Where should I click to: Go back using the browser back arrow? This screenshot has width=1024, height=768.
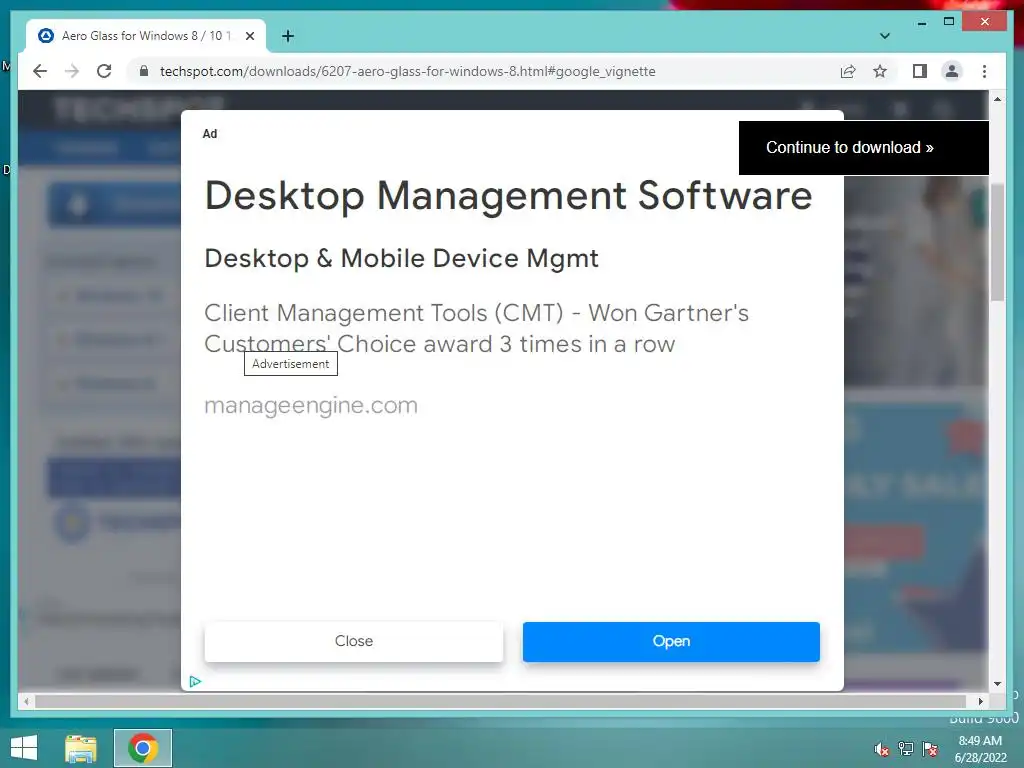click(40, 71)
